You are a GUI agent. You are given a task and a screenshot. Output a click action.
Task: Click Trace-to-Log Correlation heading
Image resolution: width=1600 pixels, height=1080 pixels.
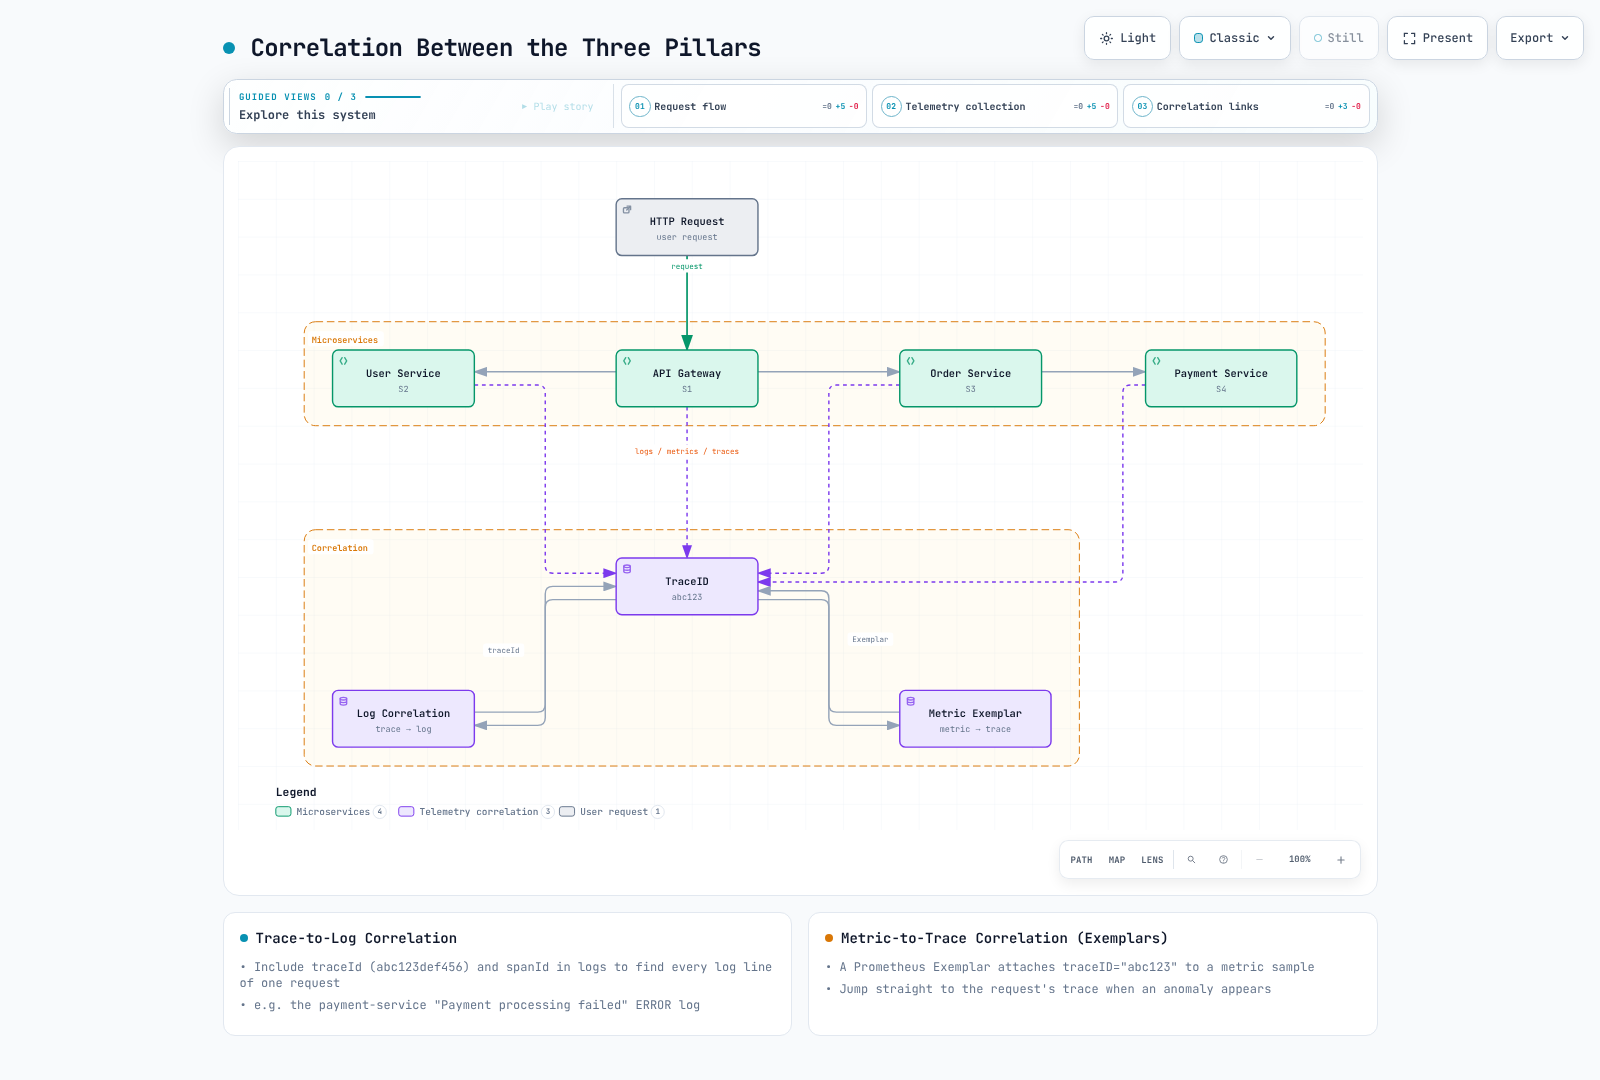[x=356, y=939]
